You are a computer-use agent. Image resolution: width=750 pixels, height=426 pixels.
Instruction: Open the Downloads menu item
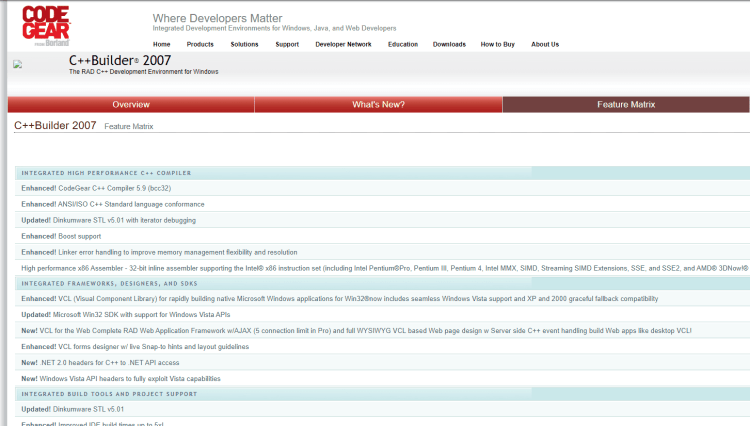pyautogui.click(x=449, y=44)
